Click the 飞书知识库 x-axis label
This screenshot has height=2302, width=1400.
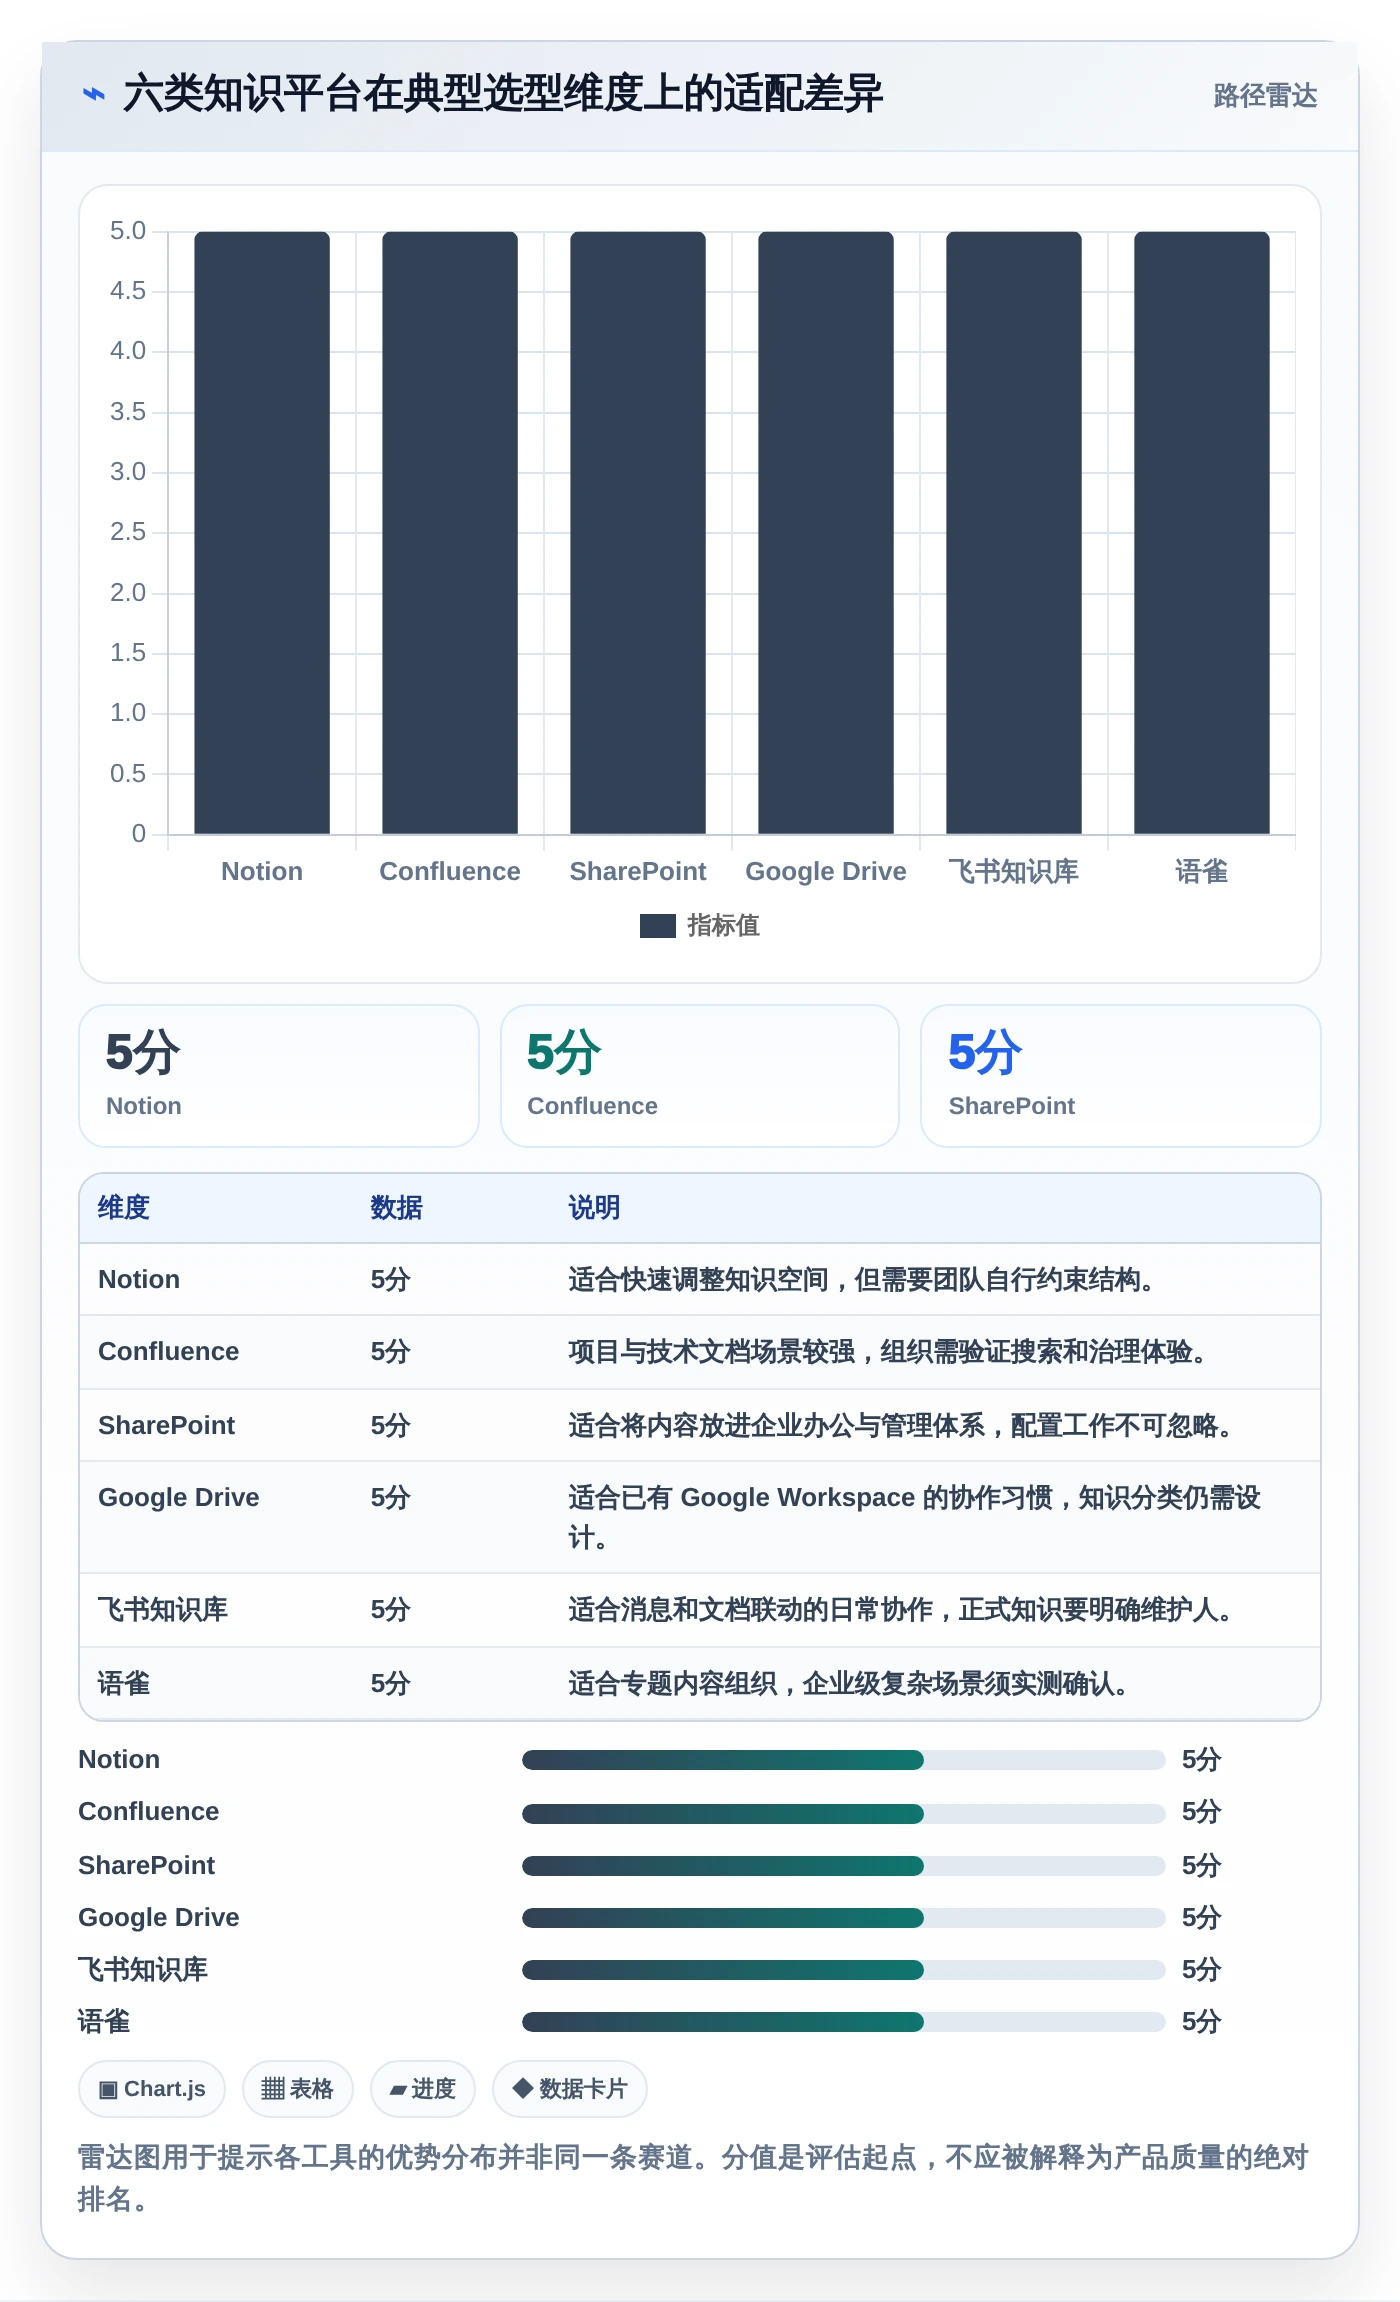(x=1014, y=871)
